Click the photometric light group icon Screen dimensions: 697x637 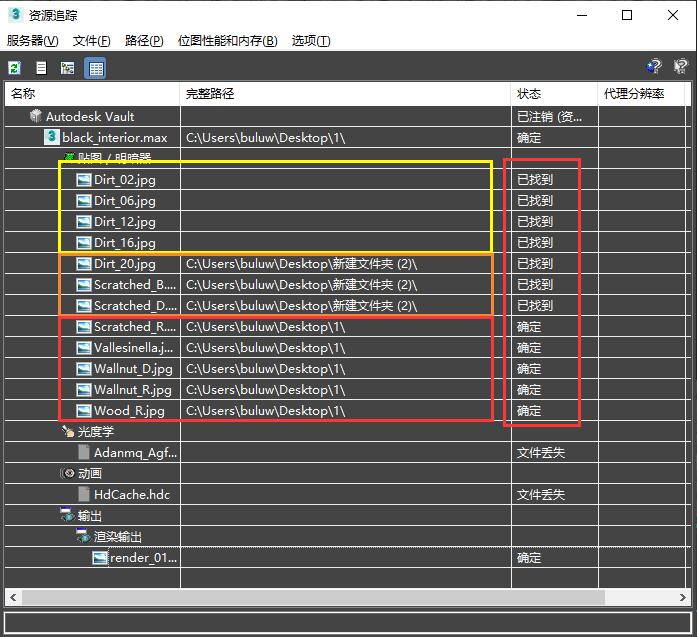[x=68, y=431]
